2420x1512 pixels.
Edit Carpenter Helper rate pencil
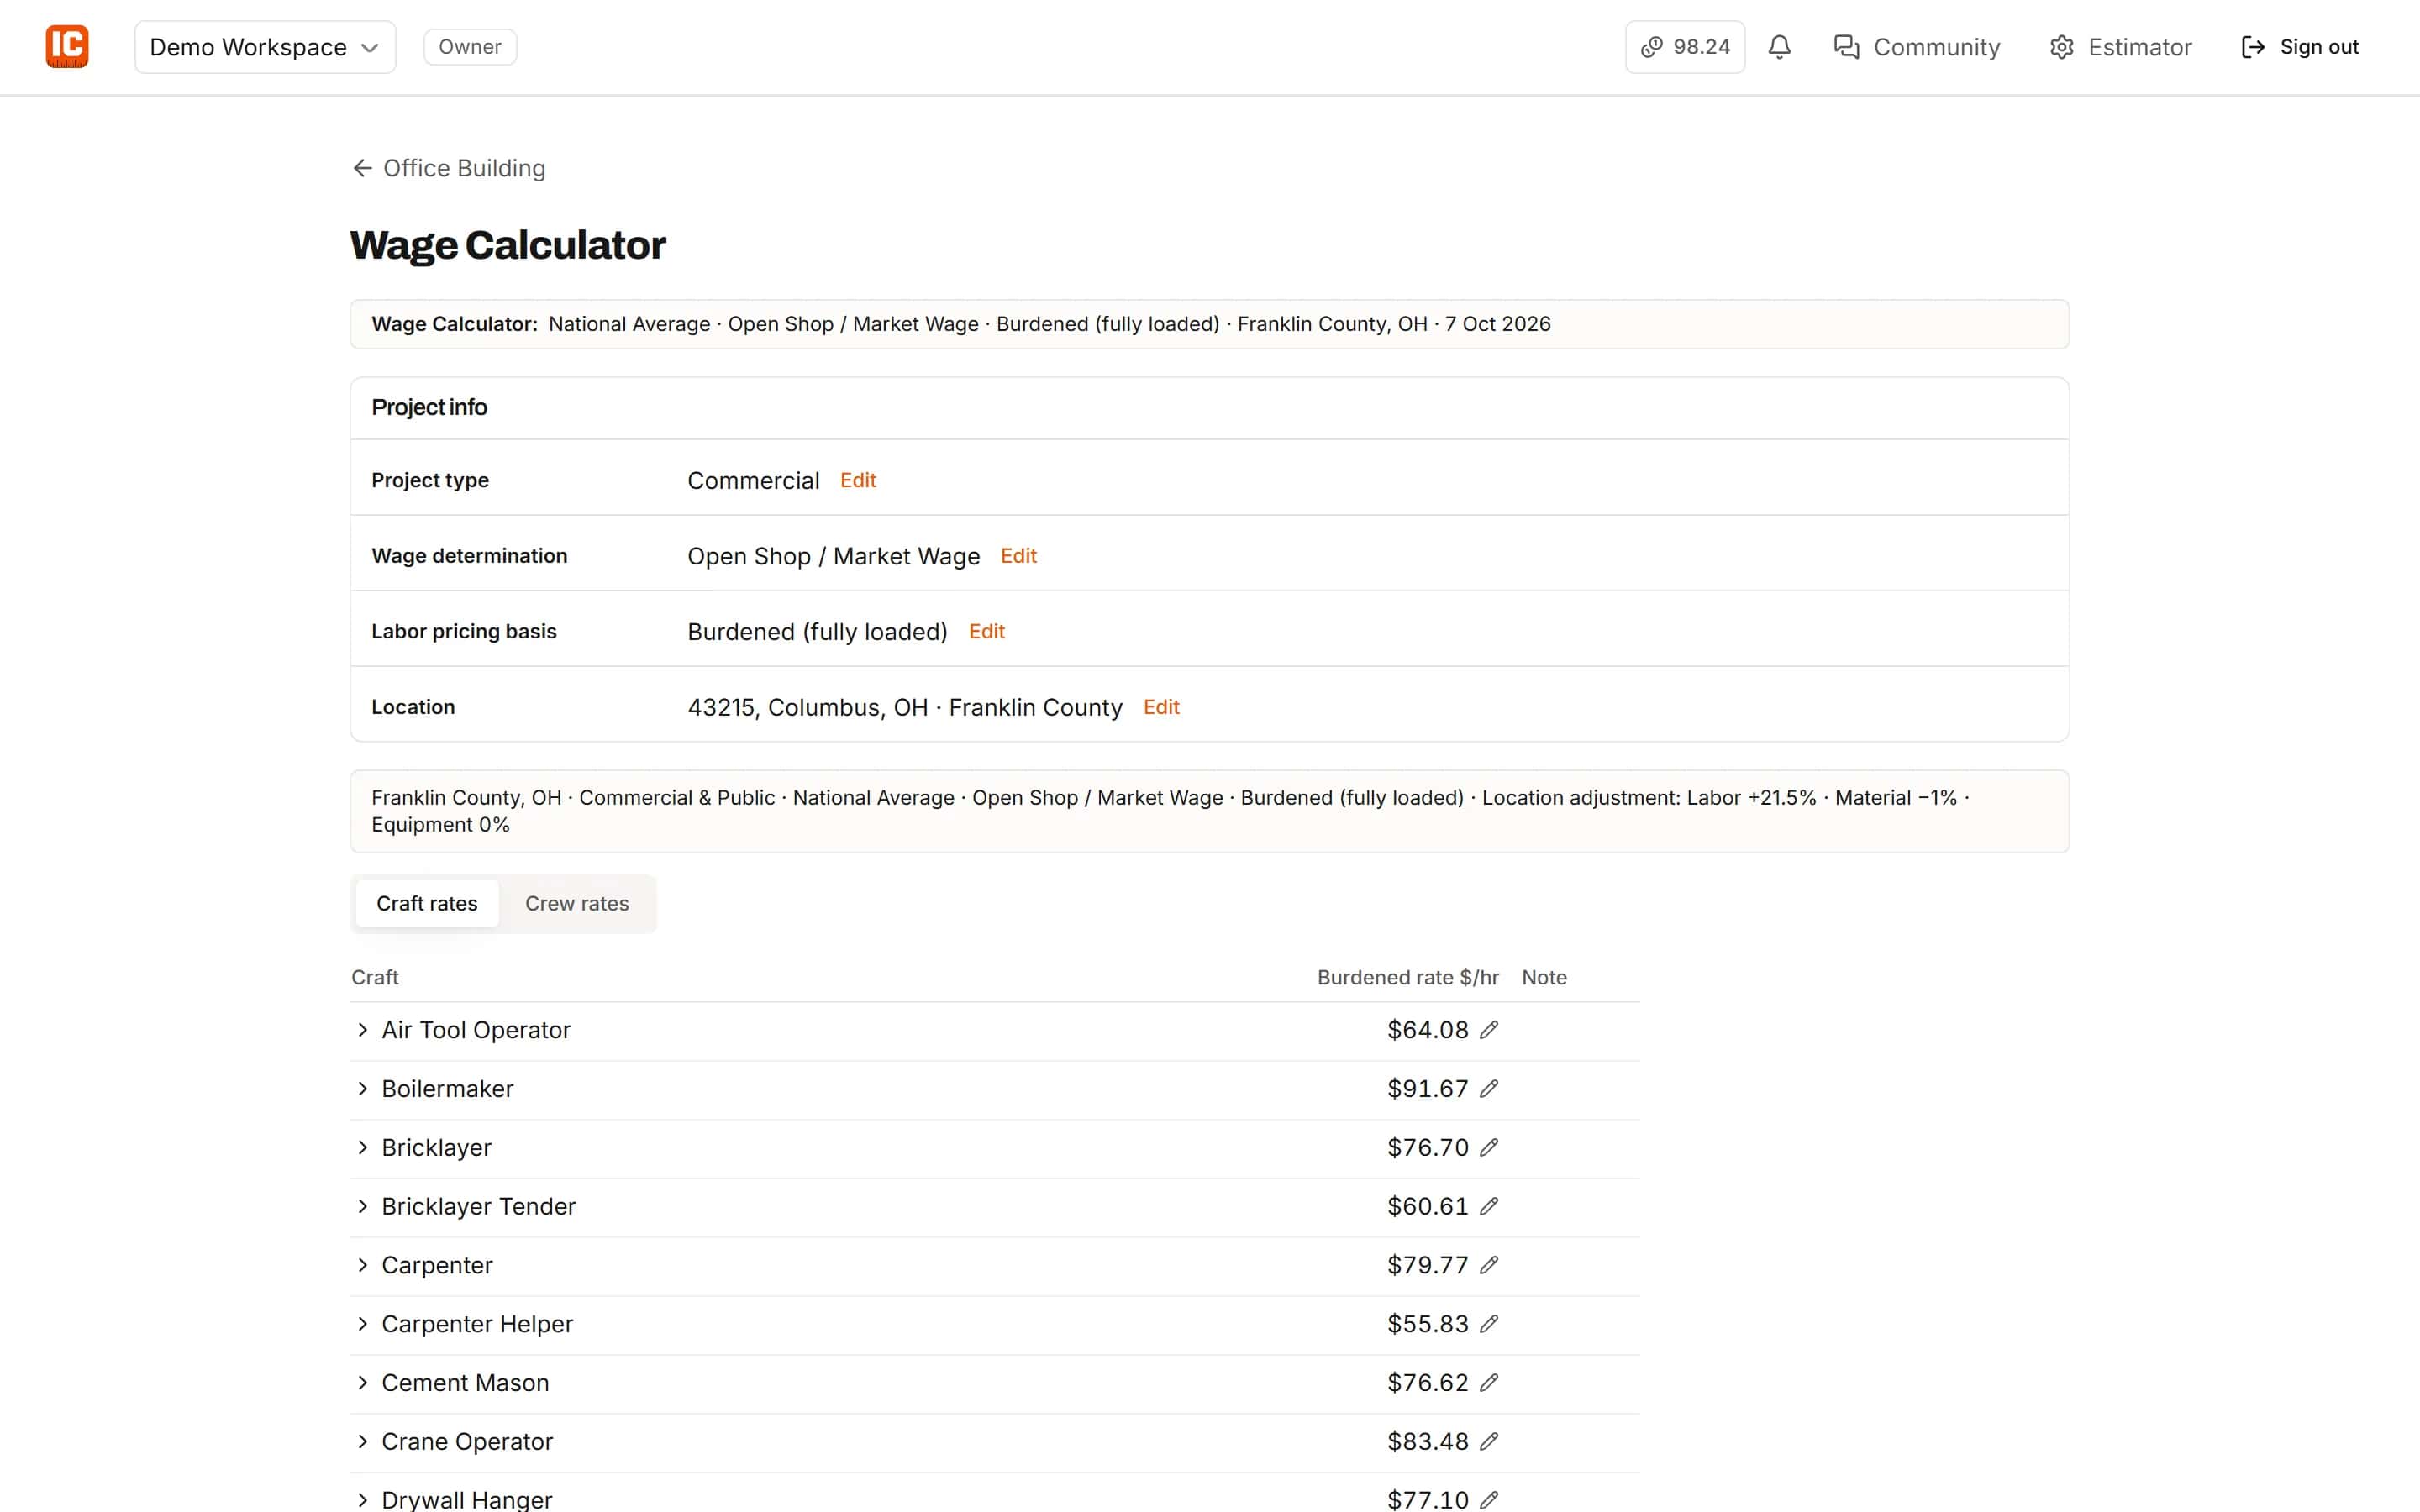coord(1489,1324)
